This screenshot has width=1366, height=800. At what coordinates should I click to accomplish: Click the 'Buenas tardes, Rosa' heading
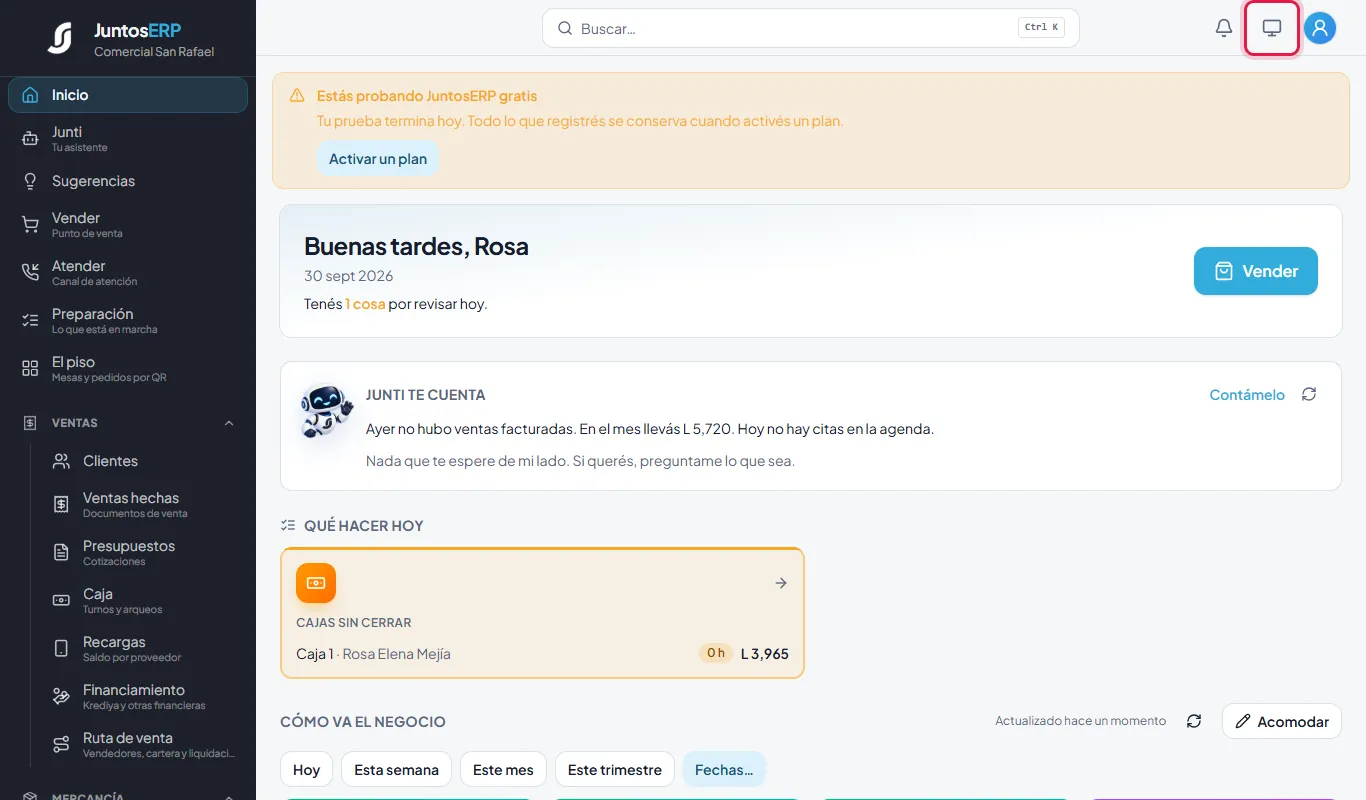[416, 246]
